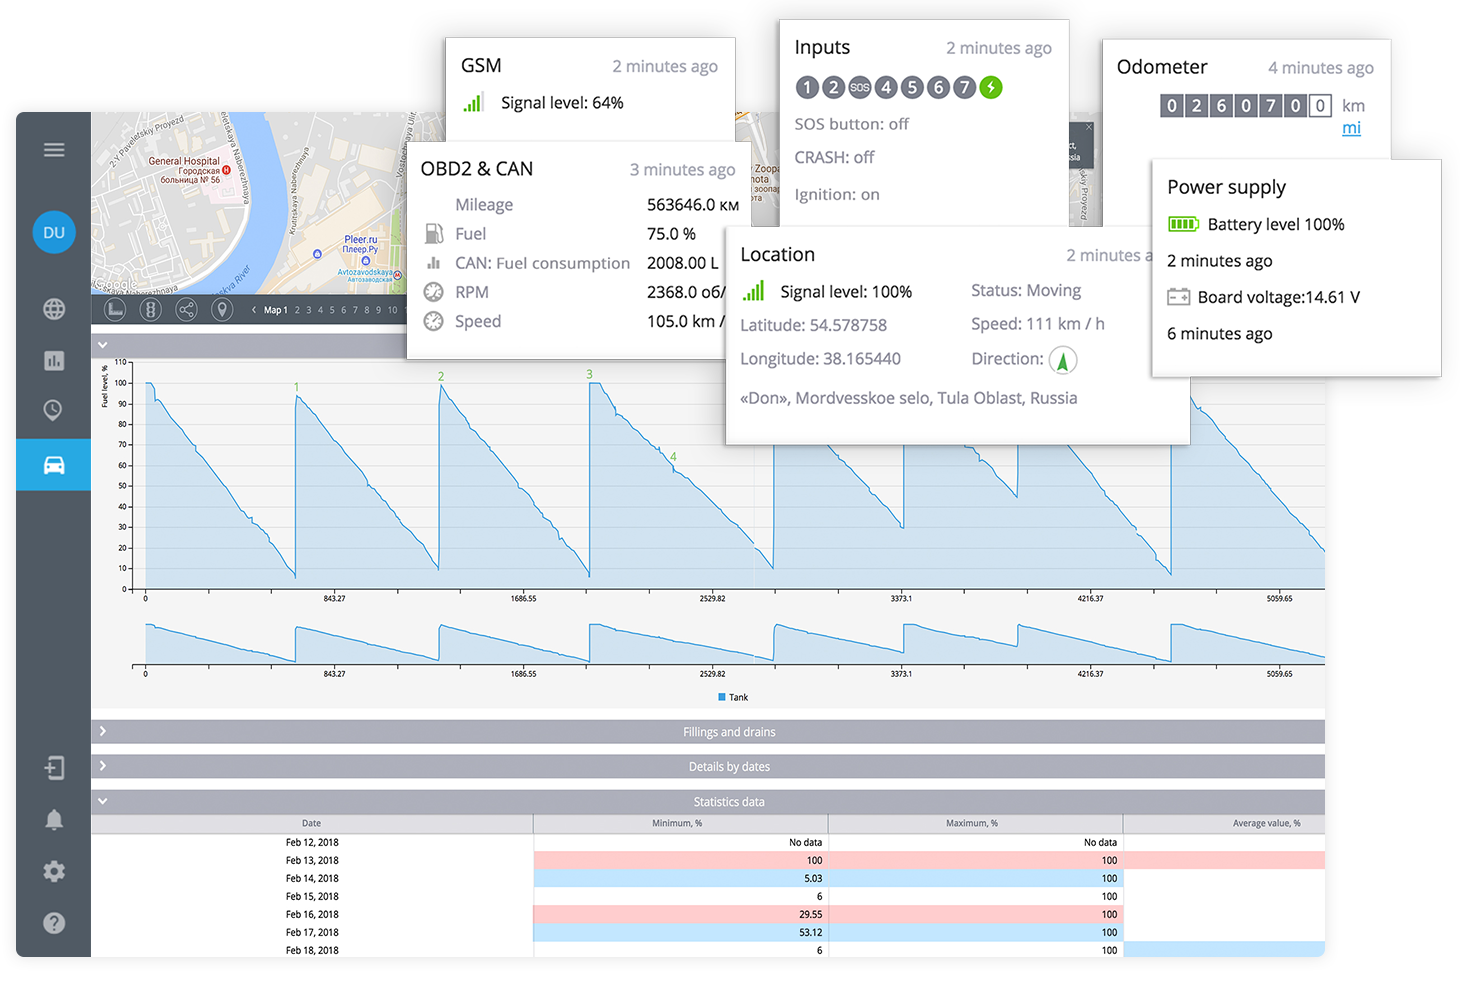
Task: Select the Feb 16, 2018 row
Action: pyautogui.click(x=708, y=914)
